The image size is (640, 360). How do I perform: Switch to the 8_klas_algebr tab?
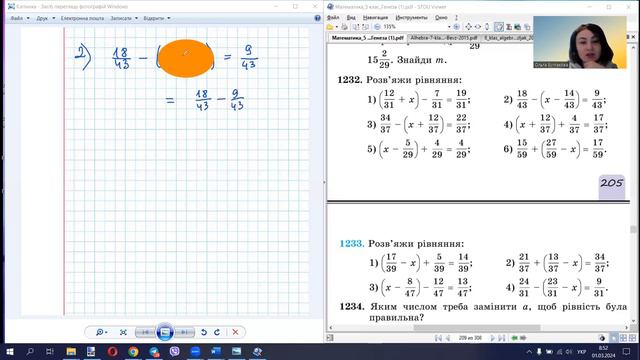[x=508, y=38]
